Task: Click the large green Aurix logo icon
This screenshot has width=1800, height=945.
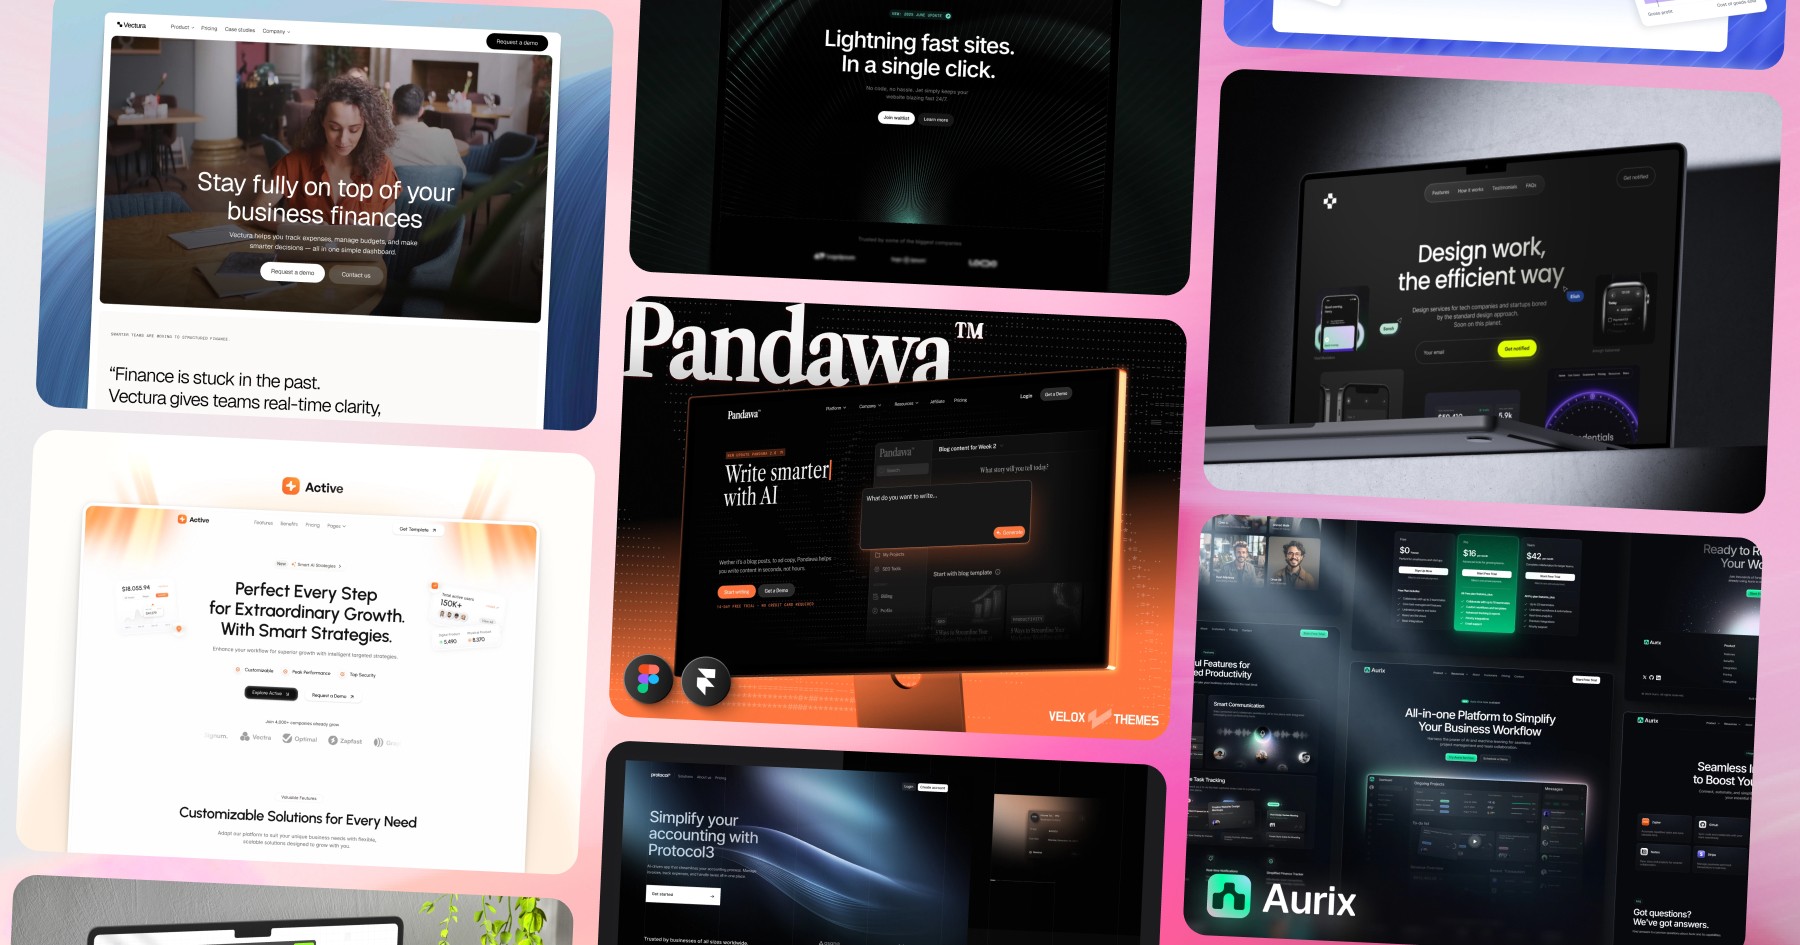Action: (1229, 896)
